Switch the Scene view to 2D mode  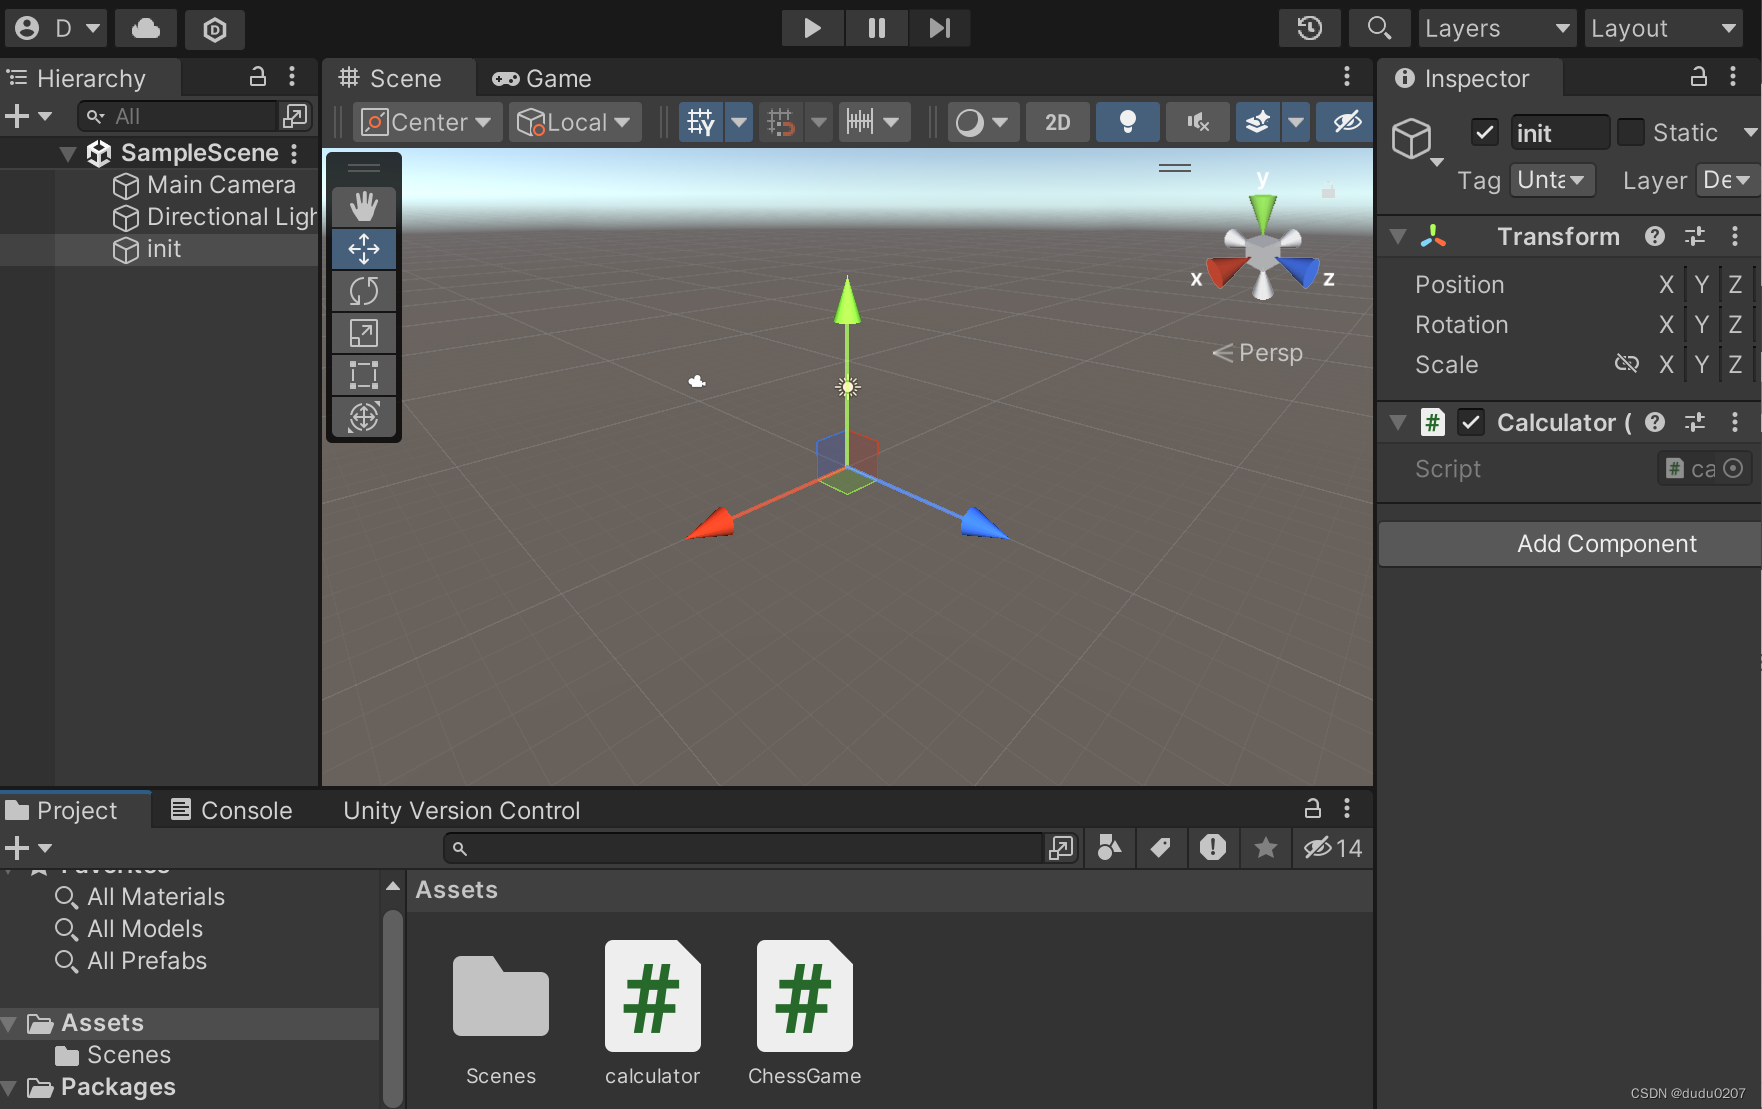tap(1057, 121)
